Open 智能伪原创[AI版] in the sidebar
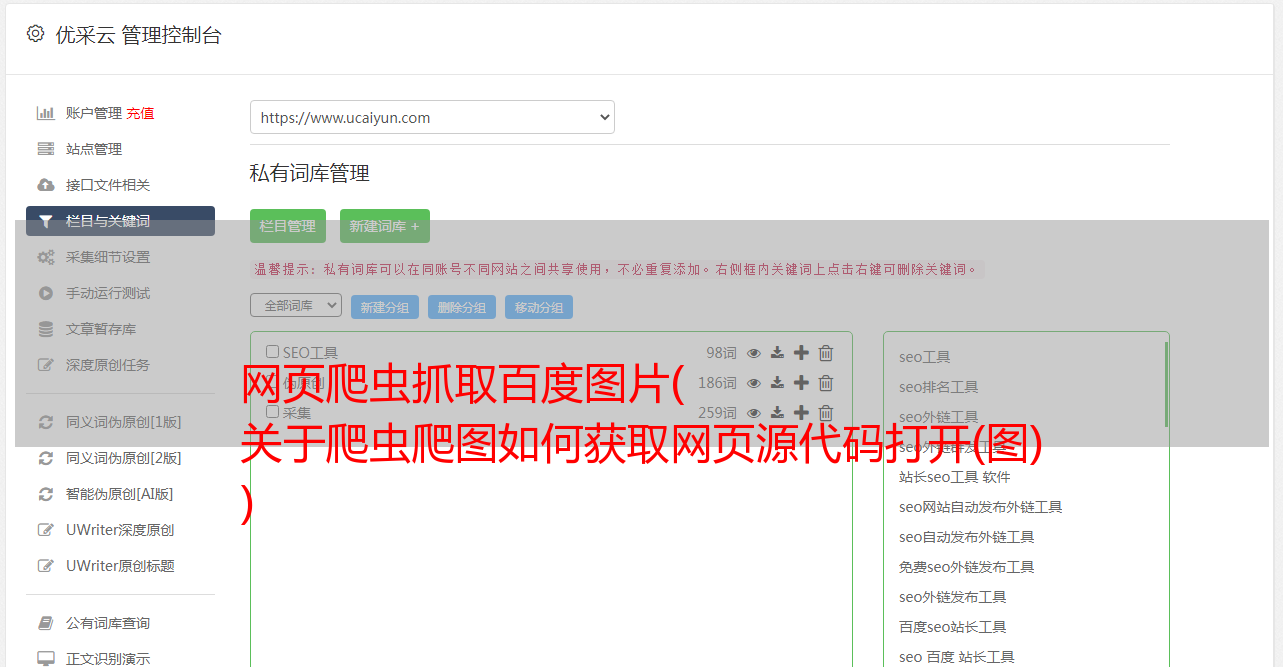The height and width of the screenshot is (667, 1283). point(119,494)
